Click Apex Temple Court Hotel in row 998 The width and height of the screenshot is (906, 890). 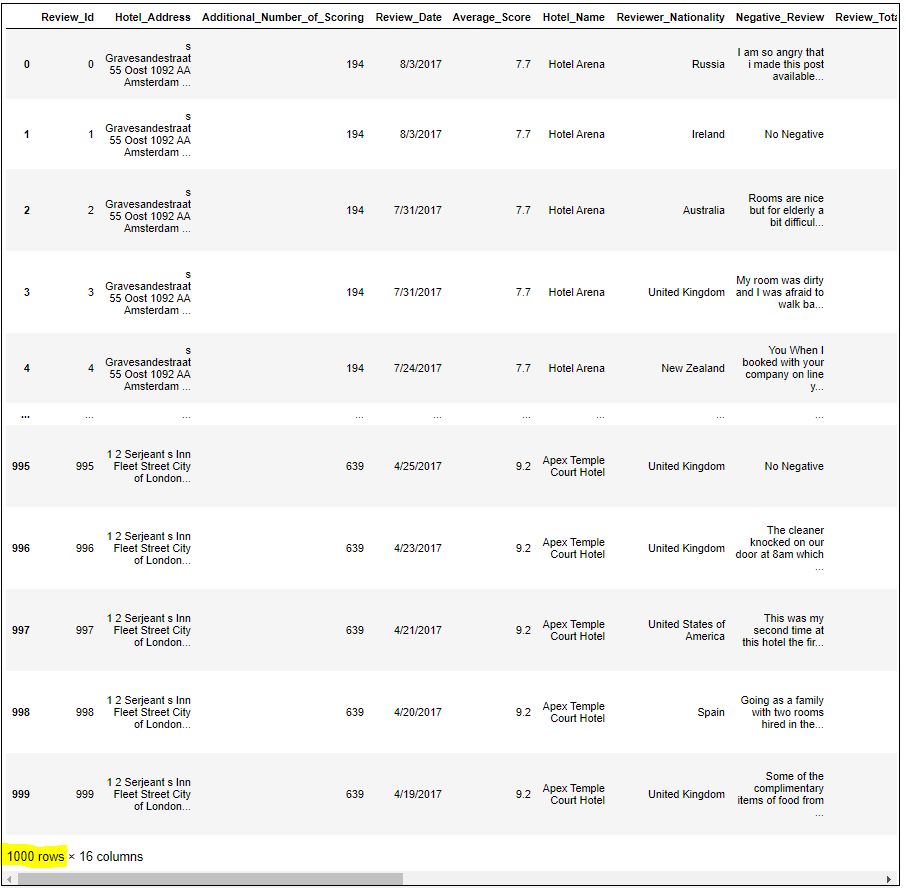click(574, 713)
